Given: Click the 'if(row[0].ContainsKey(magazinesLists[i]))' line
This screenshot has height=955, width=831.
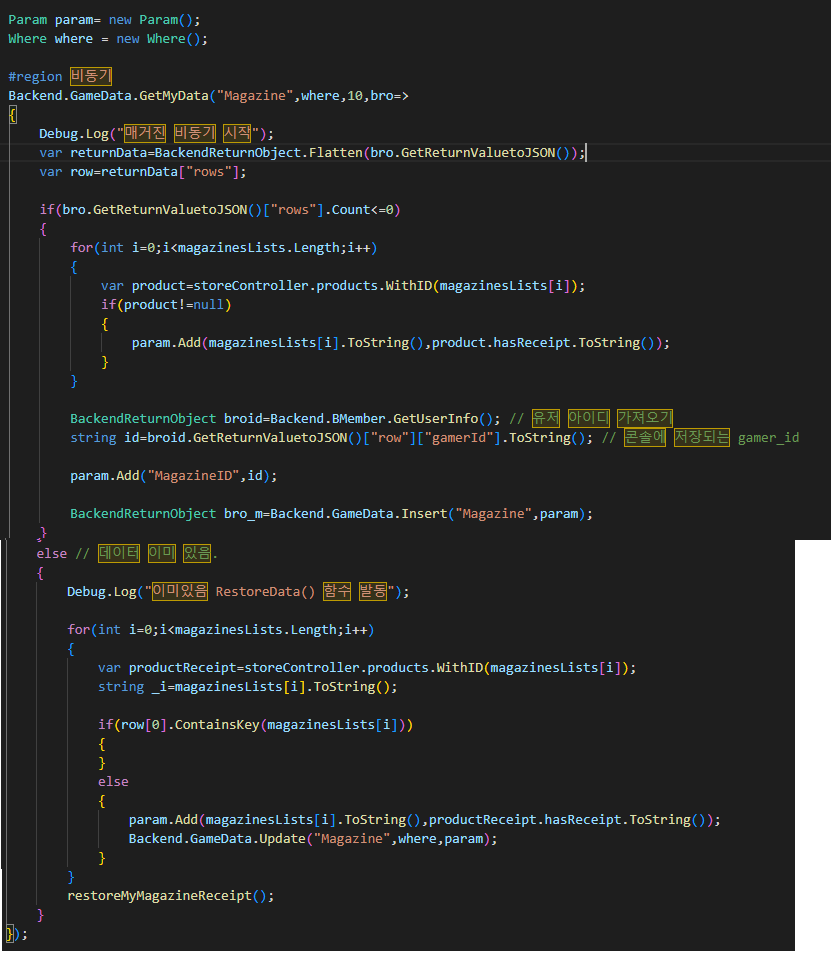Looking at the screenshot, I should (256, 725).
